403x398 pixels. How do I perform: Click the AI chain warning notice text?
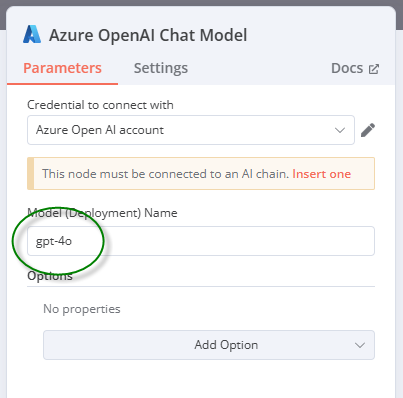coord(165,174)
